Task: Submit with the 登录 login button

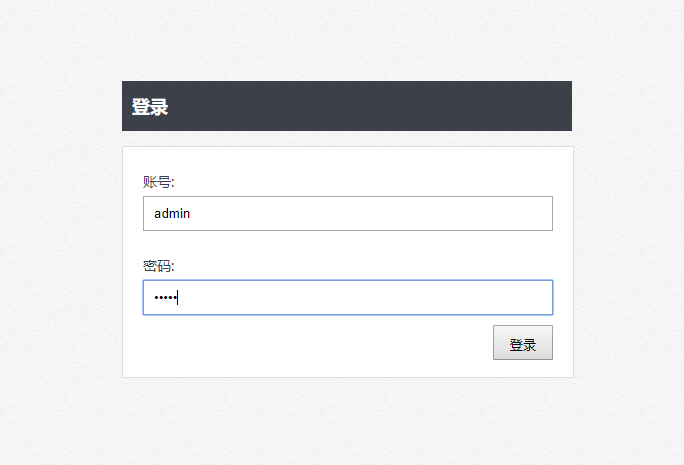Action: point(523,342)
